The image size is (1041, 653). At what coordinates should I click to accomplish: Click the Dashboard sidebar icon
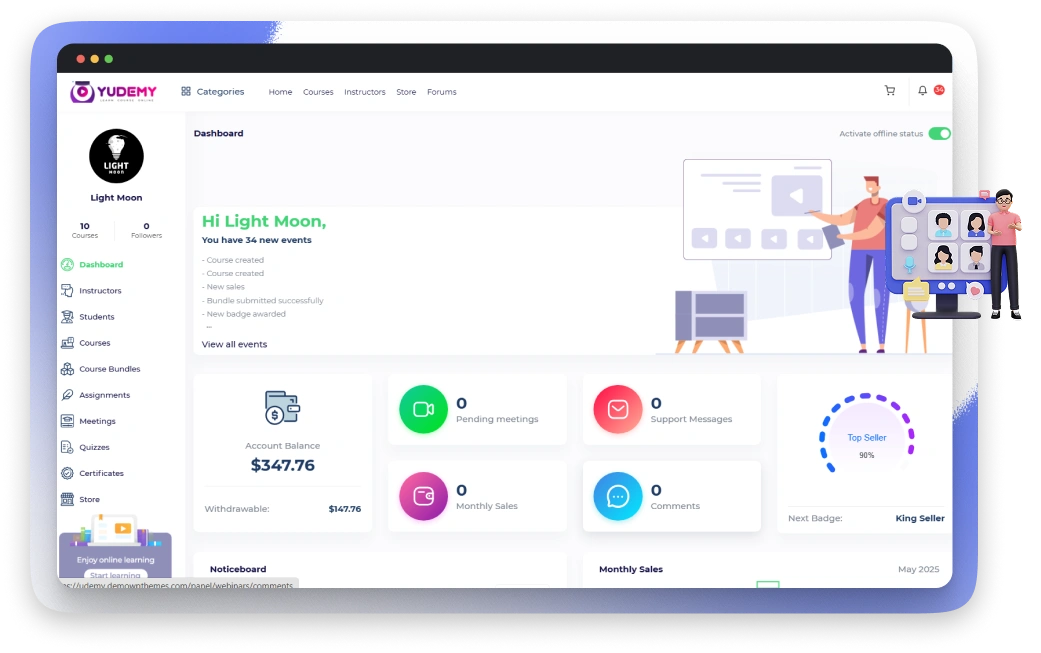[x=67, y=265]
